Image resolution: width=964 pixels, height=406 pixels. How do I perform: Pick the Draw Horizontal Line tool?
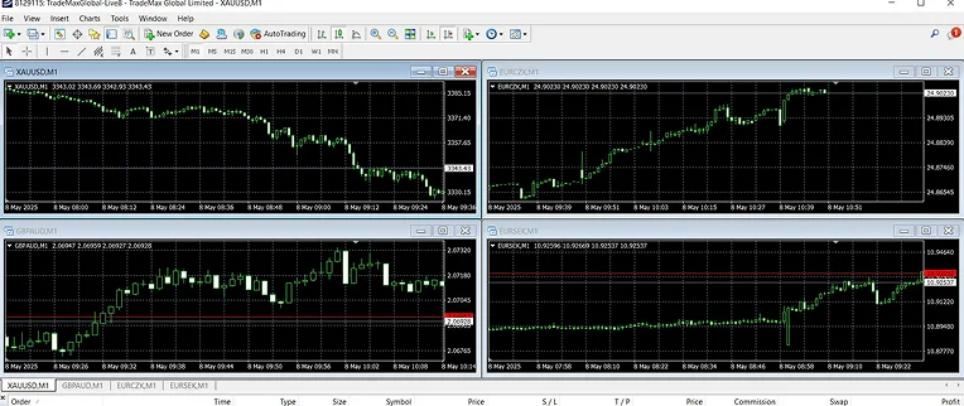[64, 51]
